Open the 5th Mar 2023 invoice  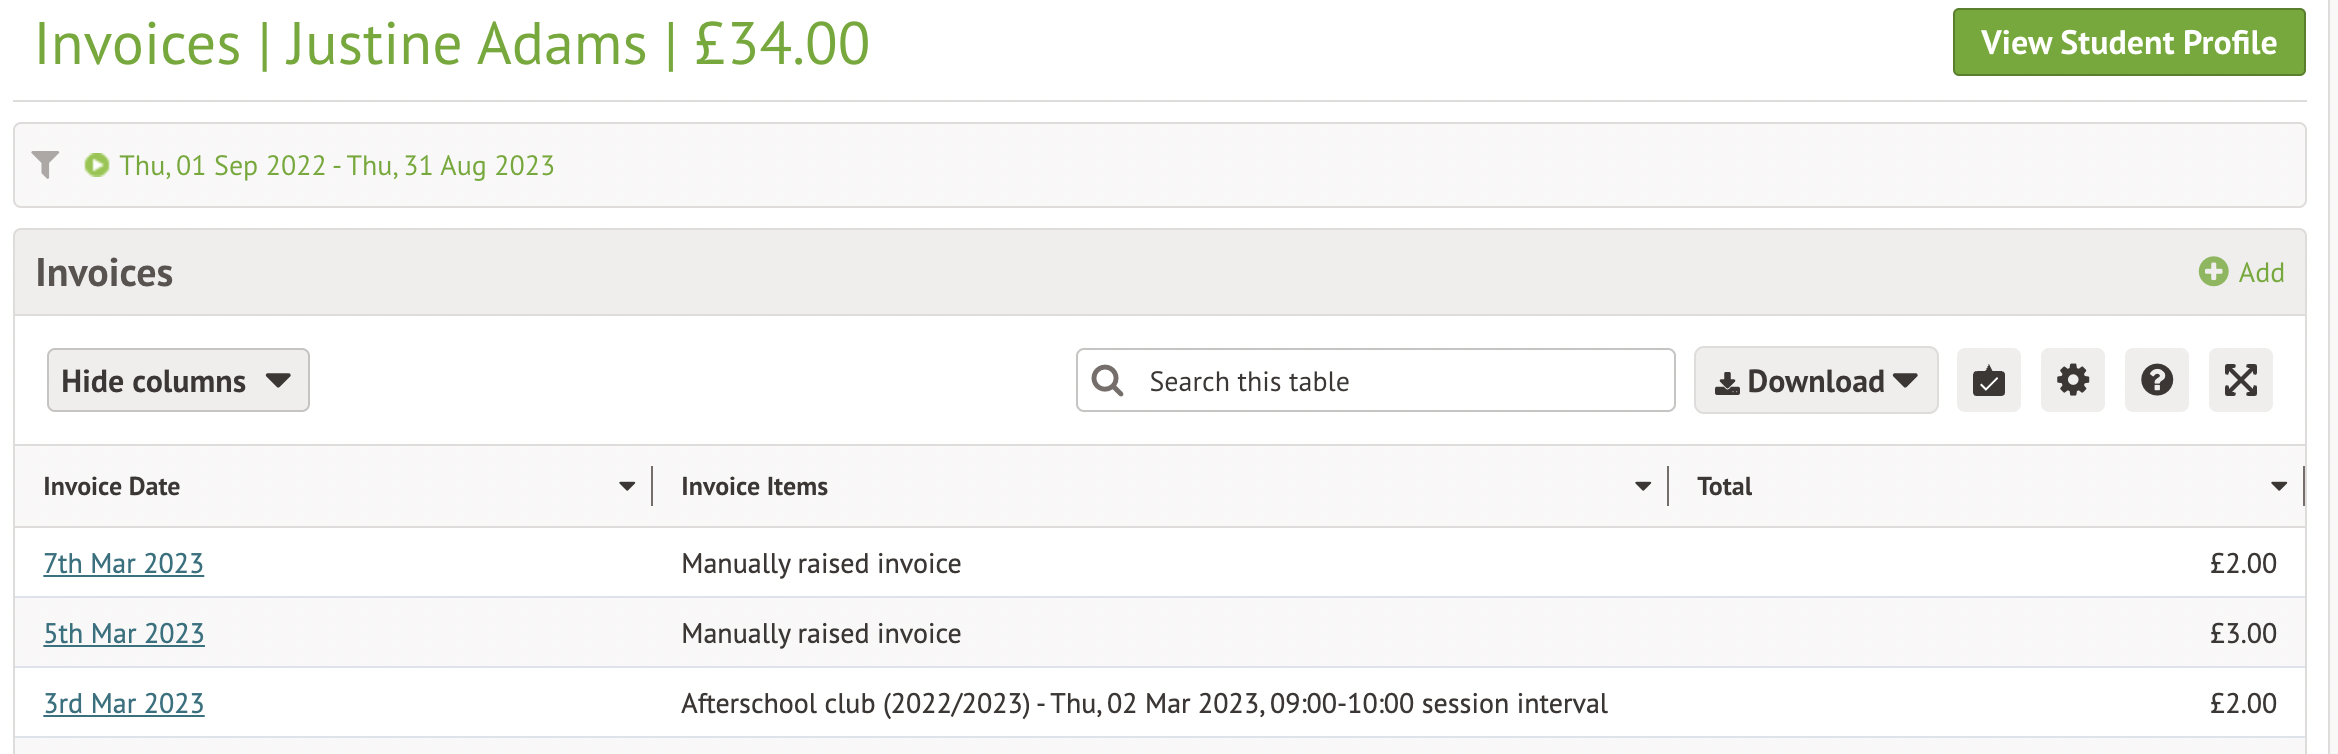(x=123, y=634)
